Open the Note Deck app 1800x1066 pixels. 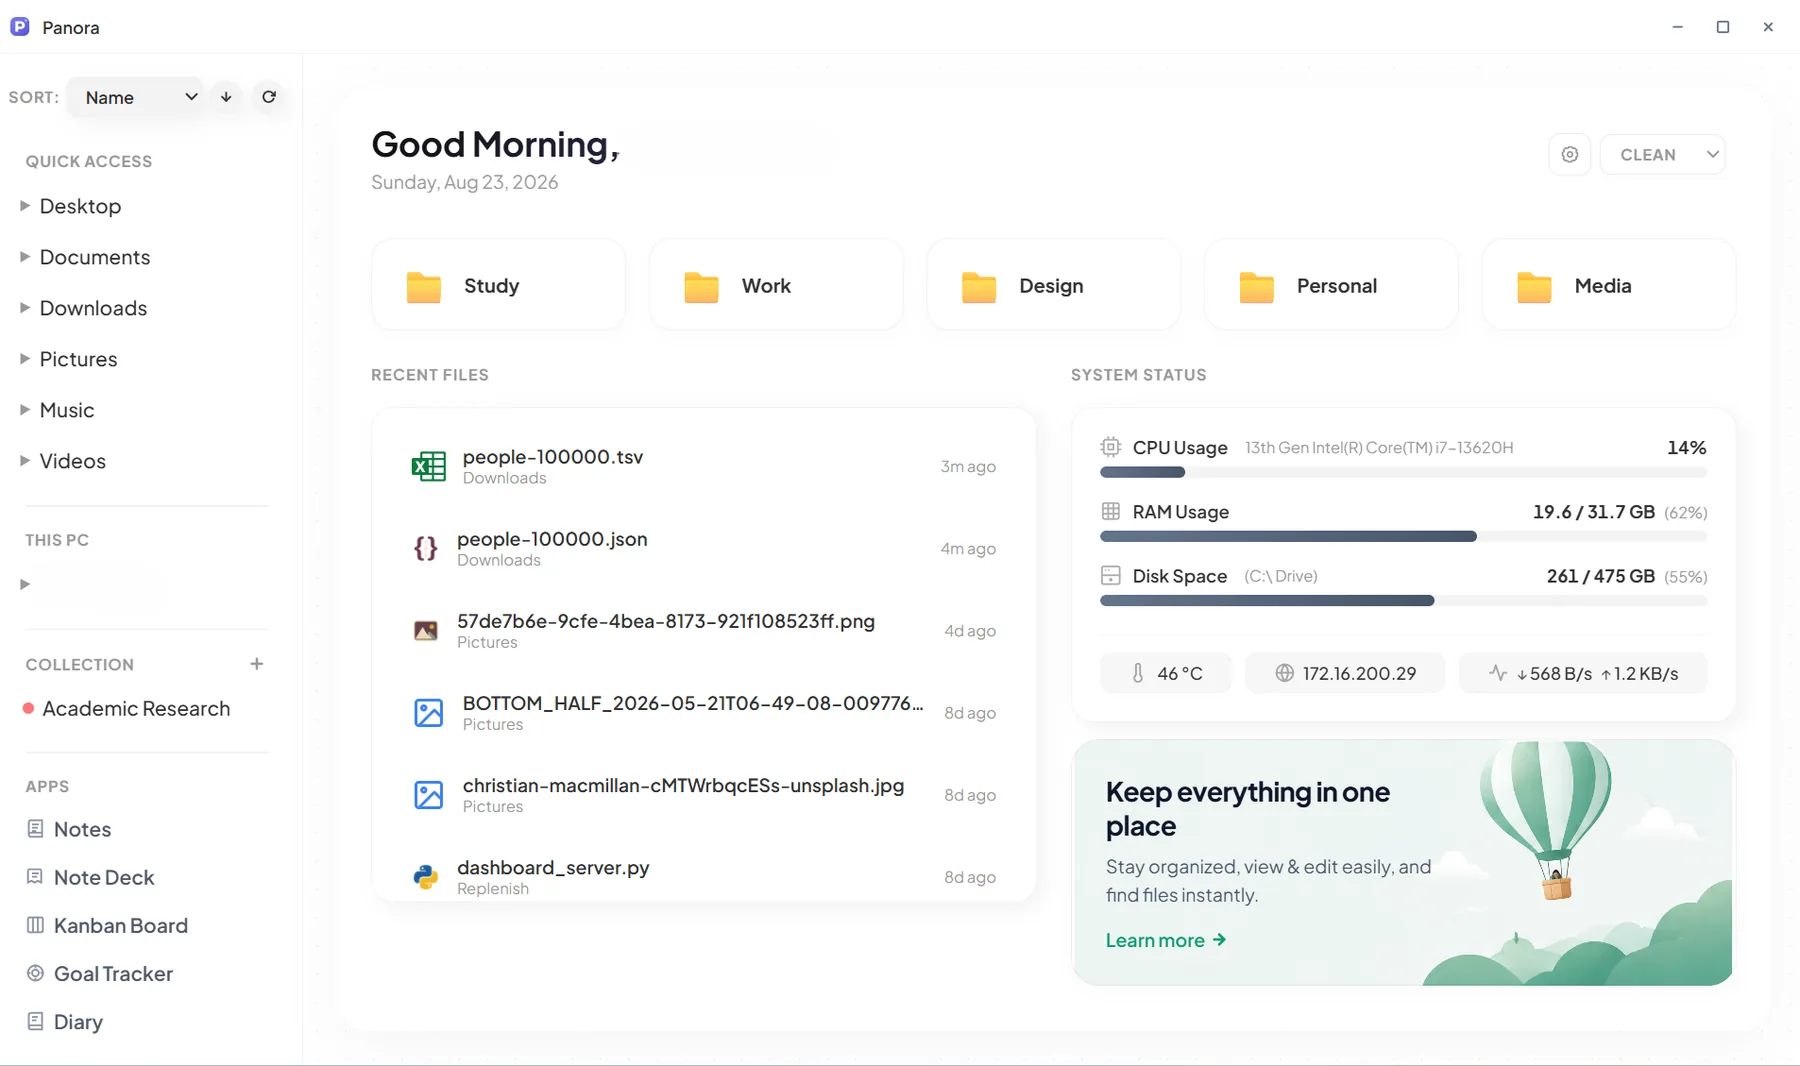(x=90, y=877)
